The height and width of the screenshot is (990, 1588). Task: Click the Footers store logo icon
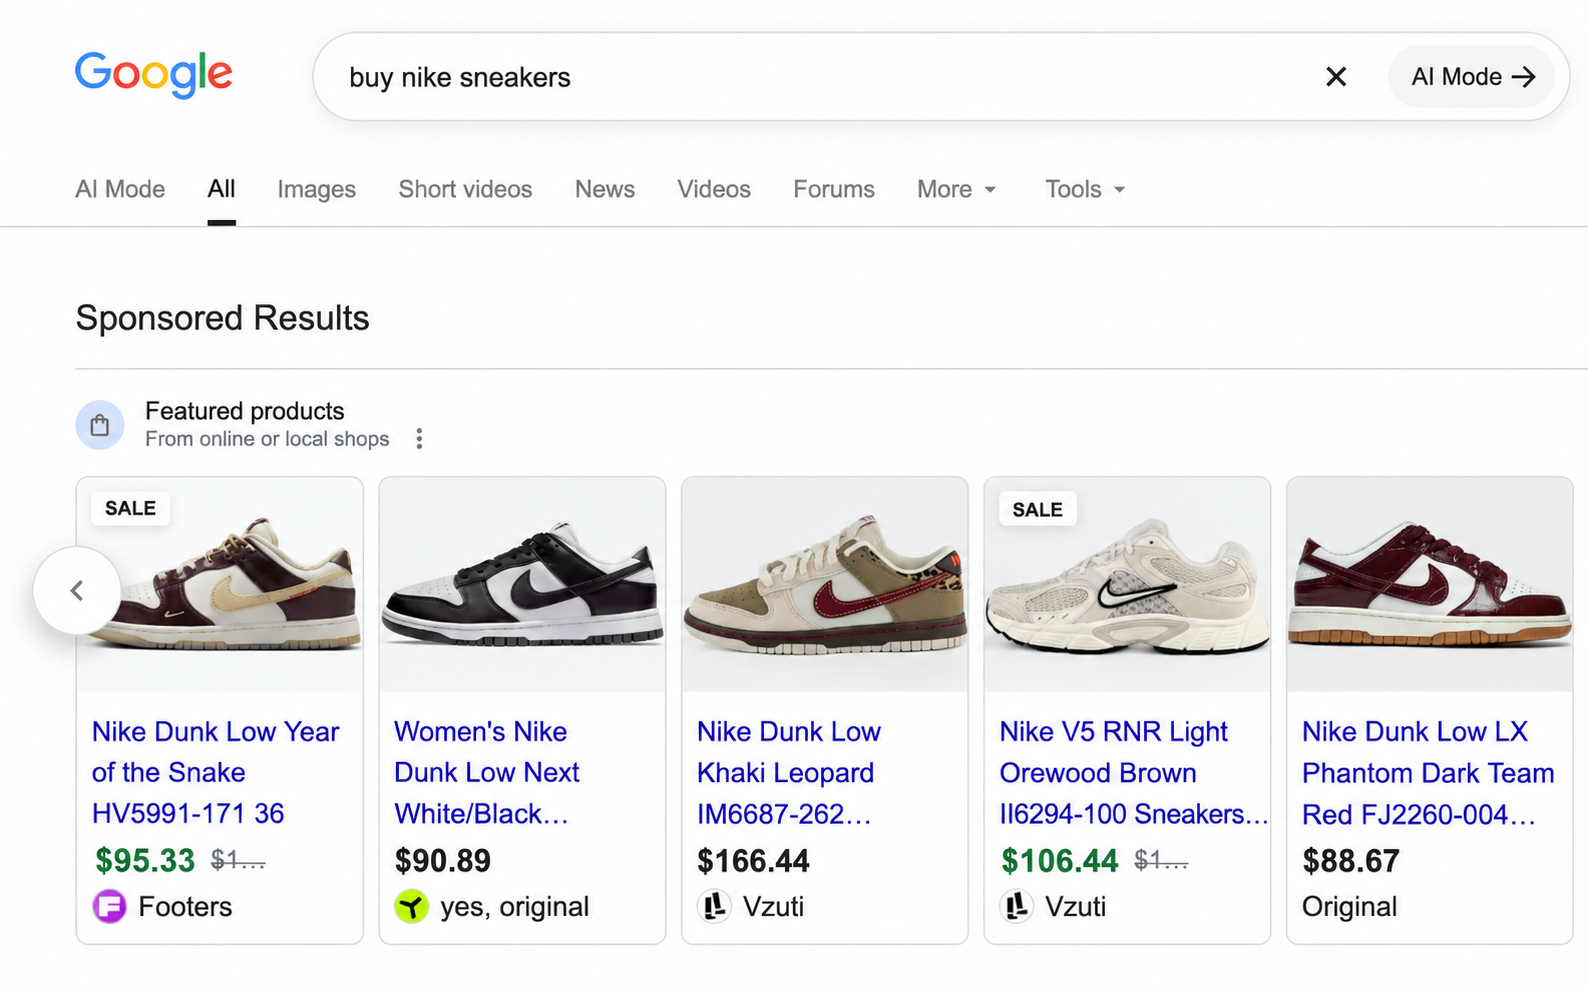110,907
